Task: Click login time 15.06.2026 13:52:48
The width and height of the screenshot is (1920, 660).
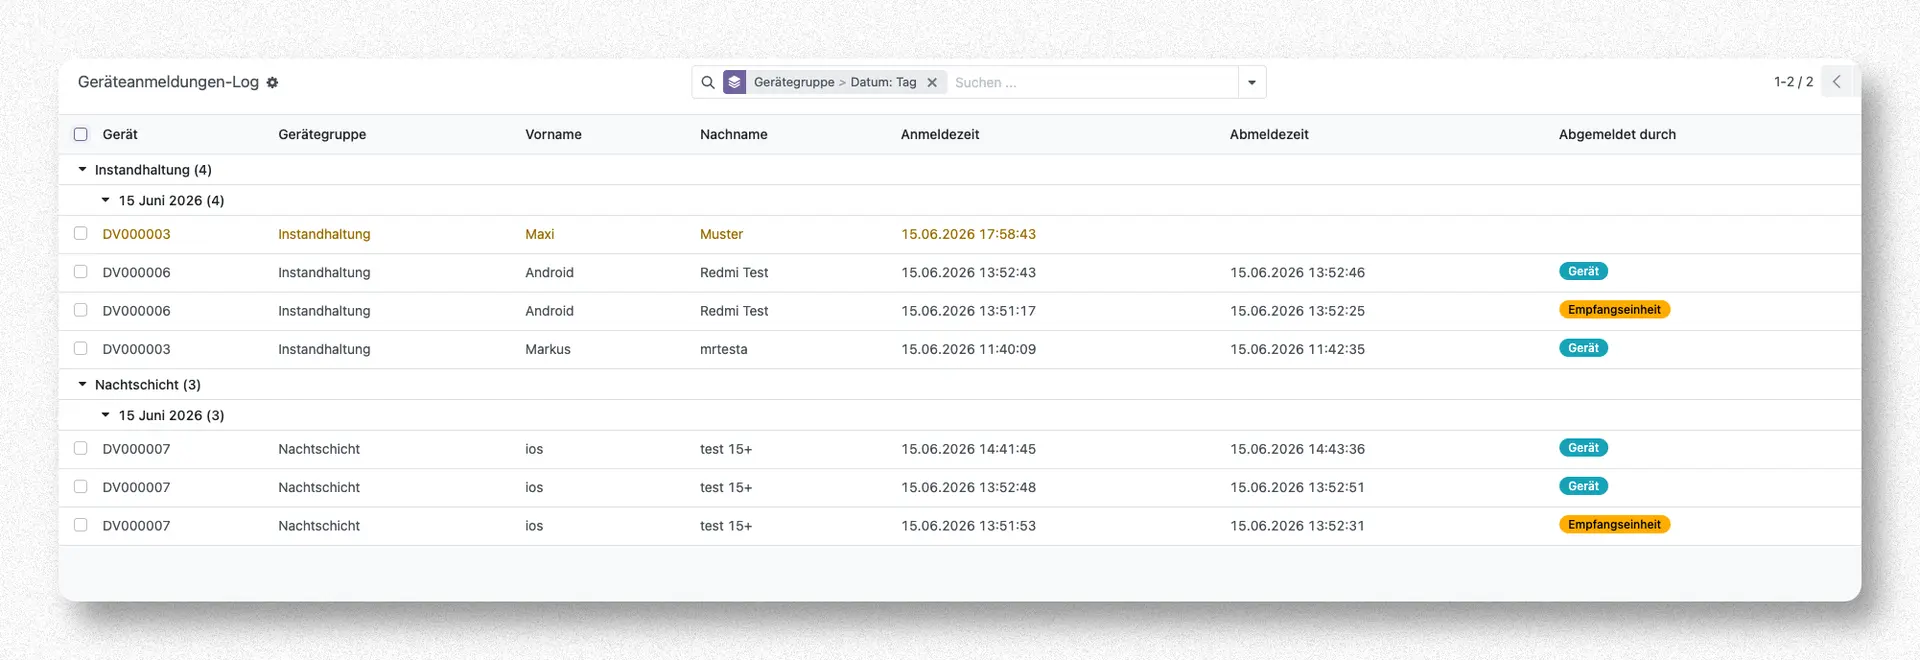Action: [x=968, y=487]
